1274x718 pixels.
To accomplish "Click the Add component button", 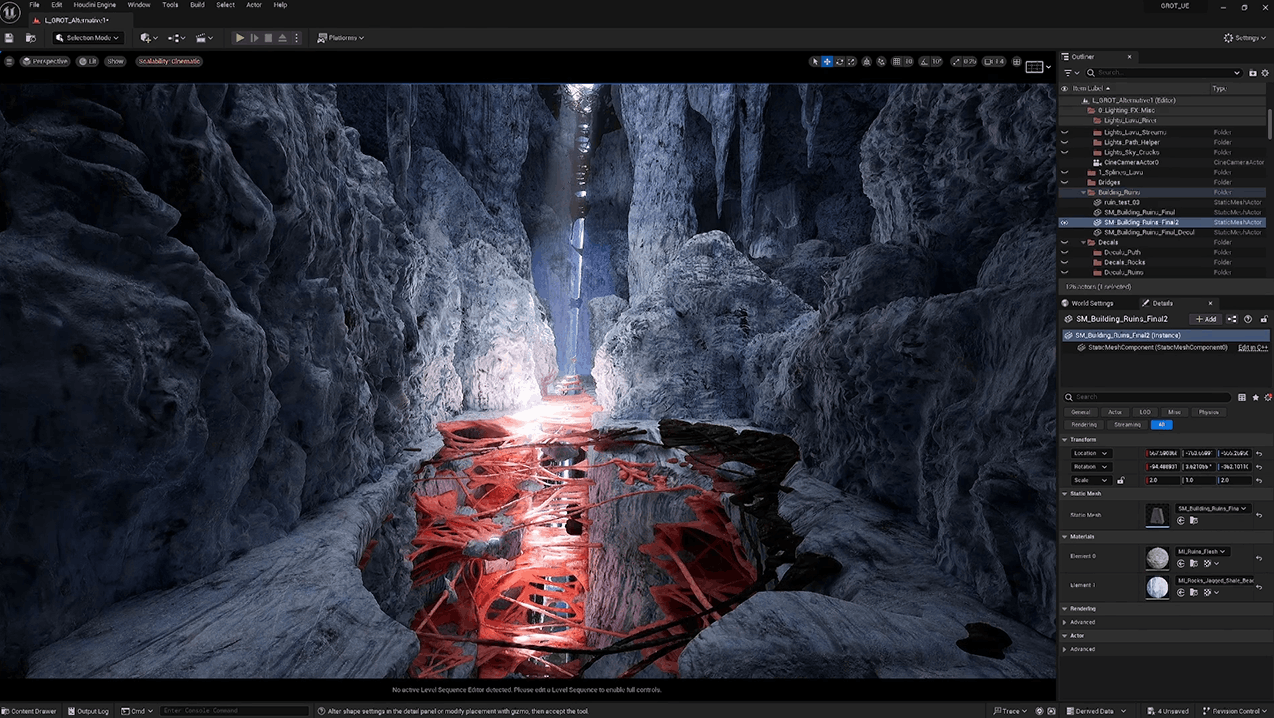I will (x=1206, y=319).
